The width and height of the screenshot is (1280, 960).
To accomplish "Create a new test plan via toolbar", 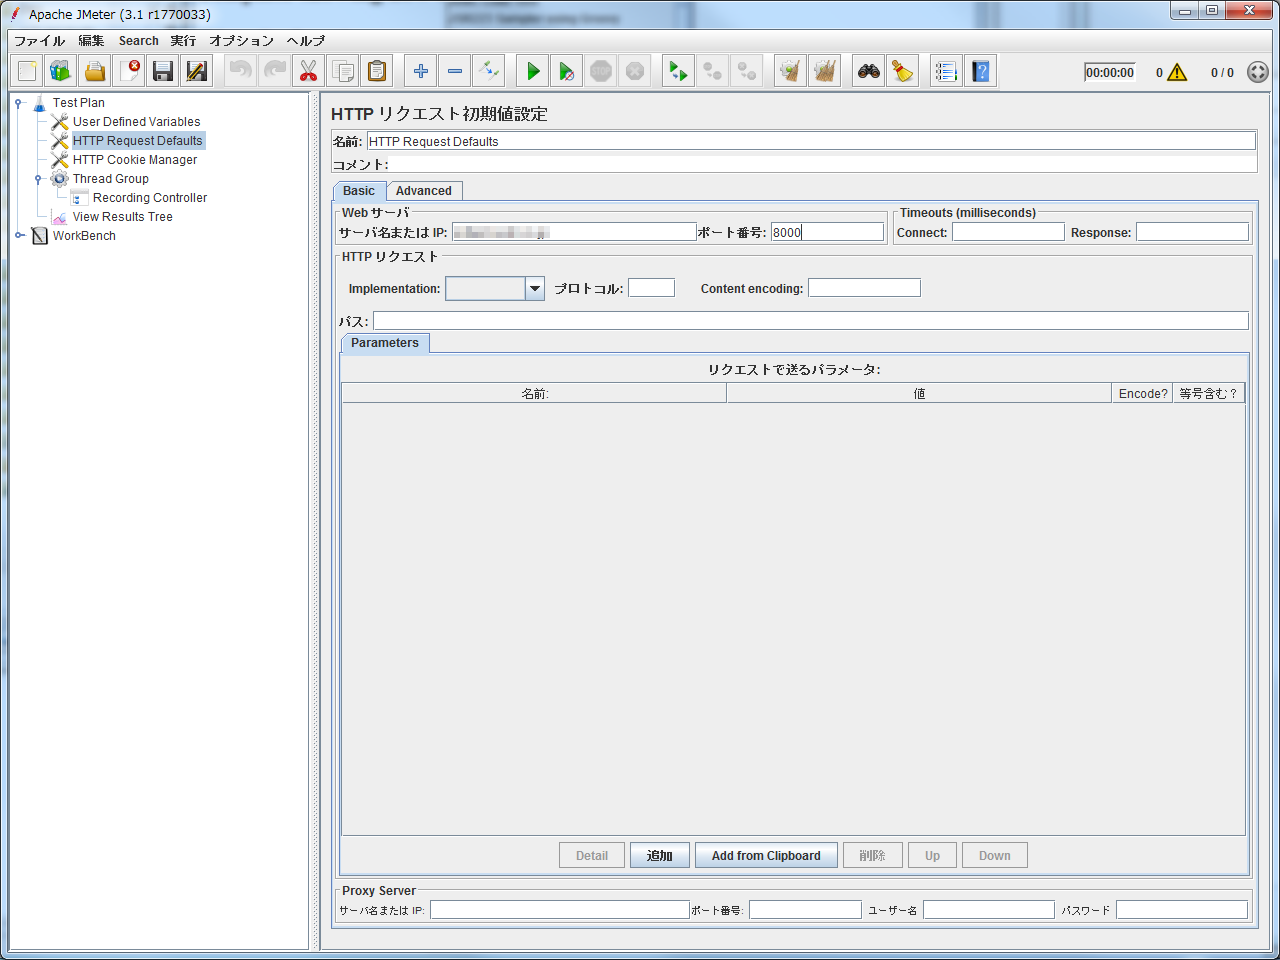I will pos(27,71).
